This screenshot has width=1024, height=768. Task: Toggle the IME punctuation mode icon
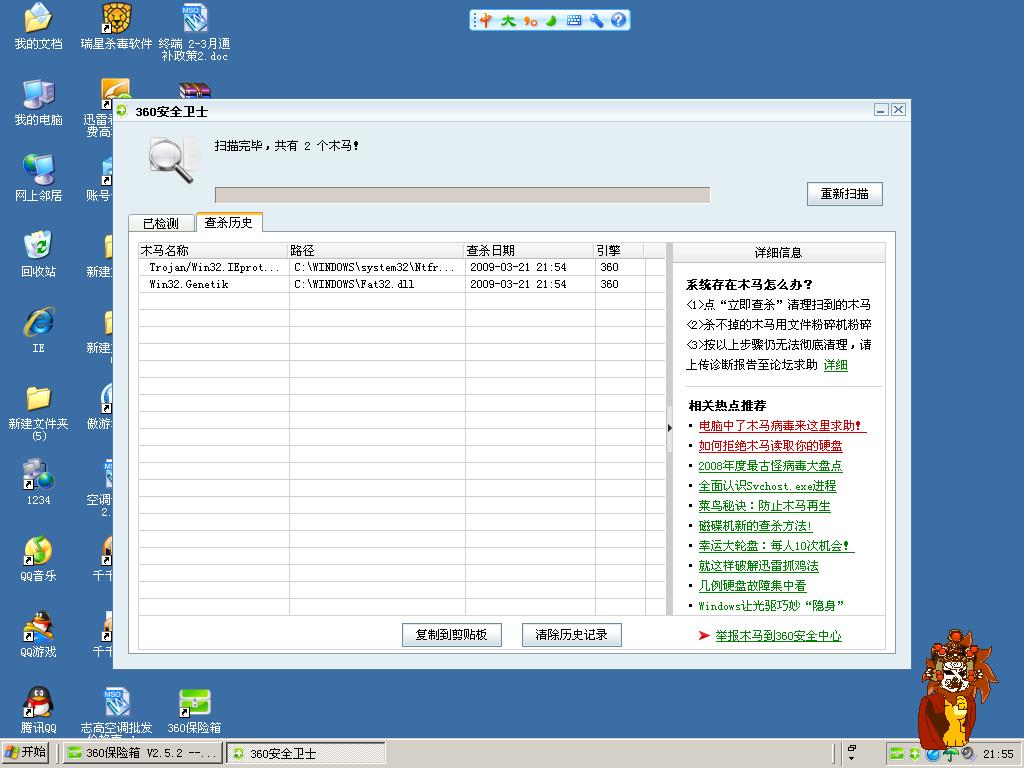(530, 21)
